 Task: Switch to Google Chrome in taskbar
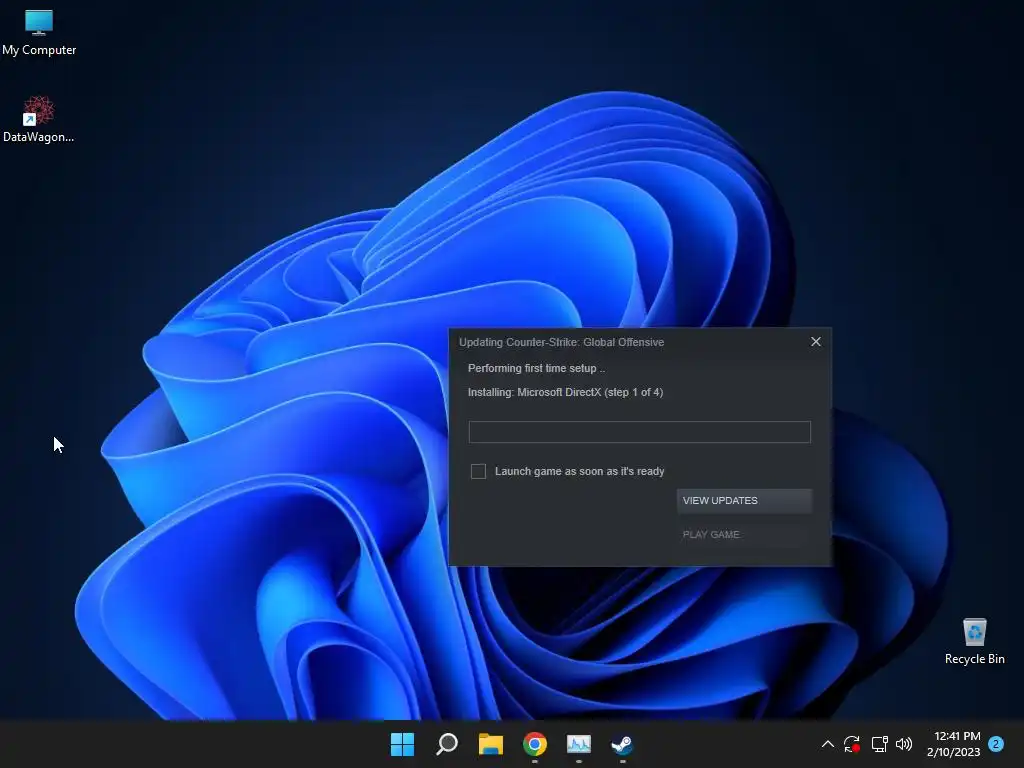tap(535, 744)
